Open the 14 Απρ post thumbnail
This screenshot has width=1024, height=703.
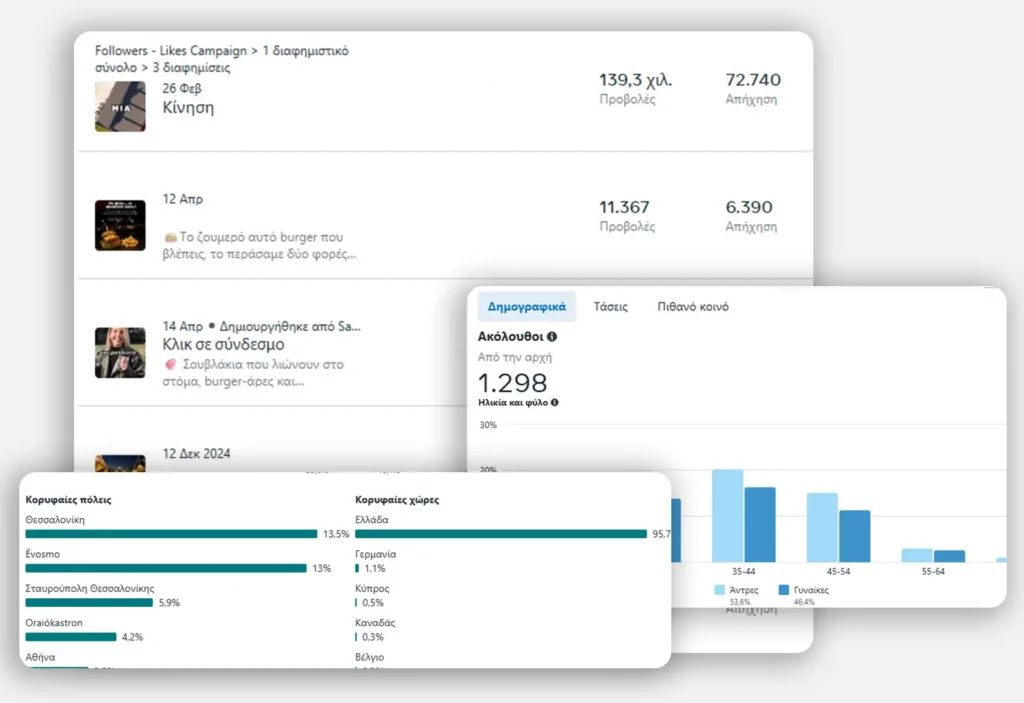120,352
